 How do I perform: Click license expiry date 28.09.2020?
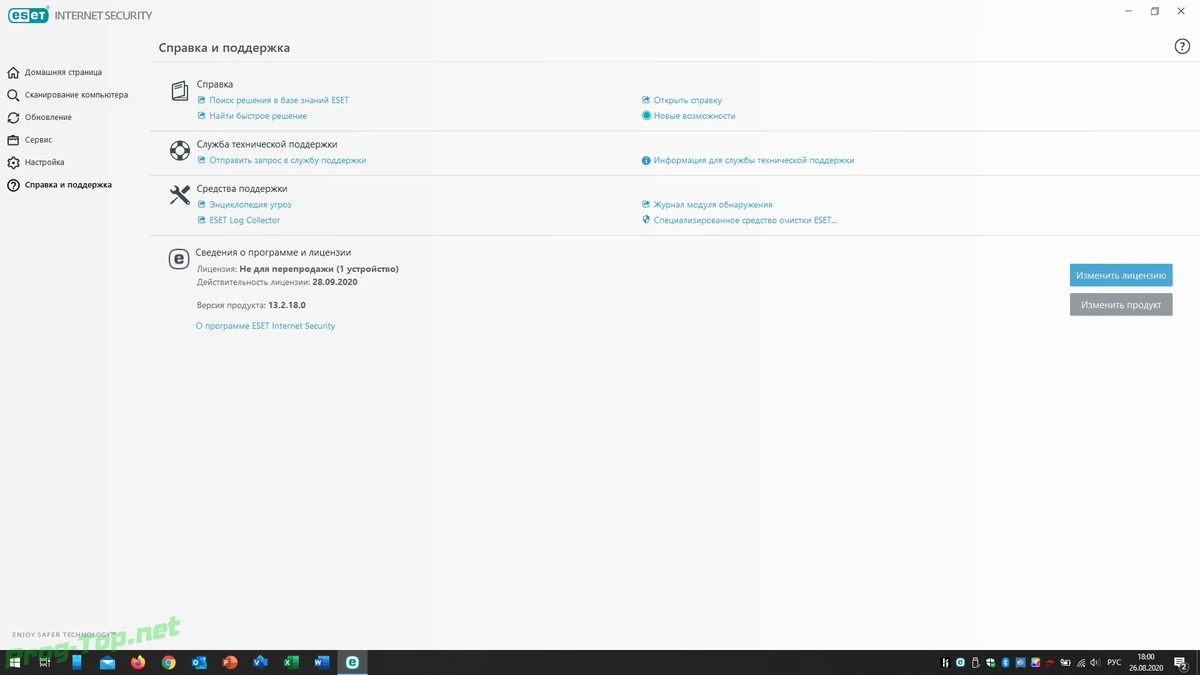click(x=335, y=282)
